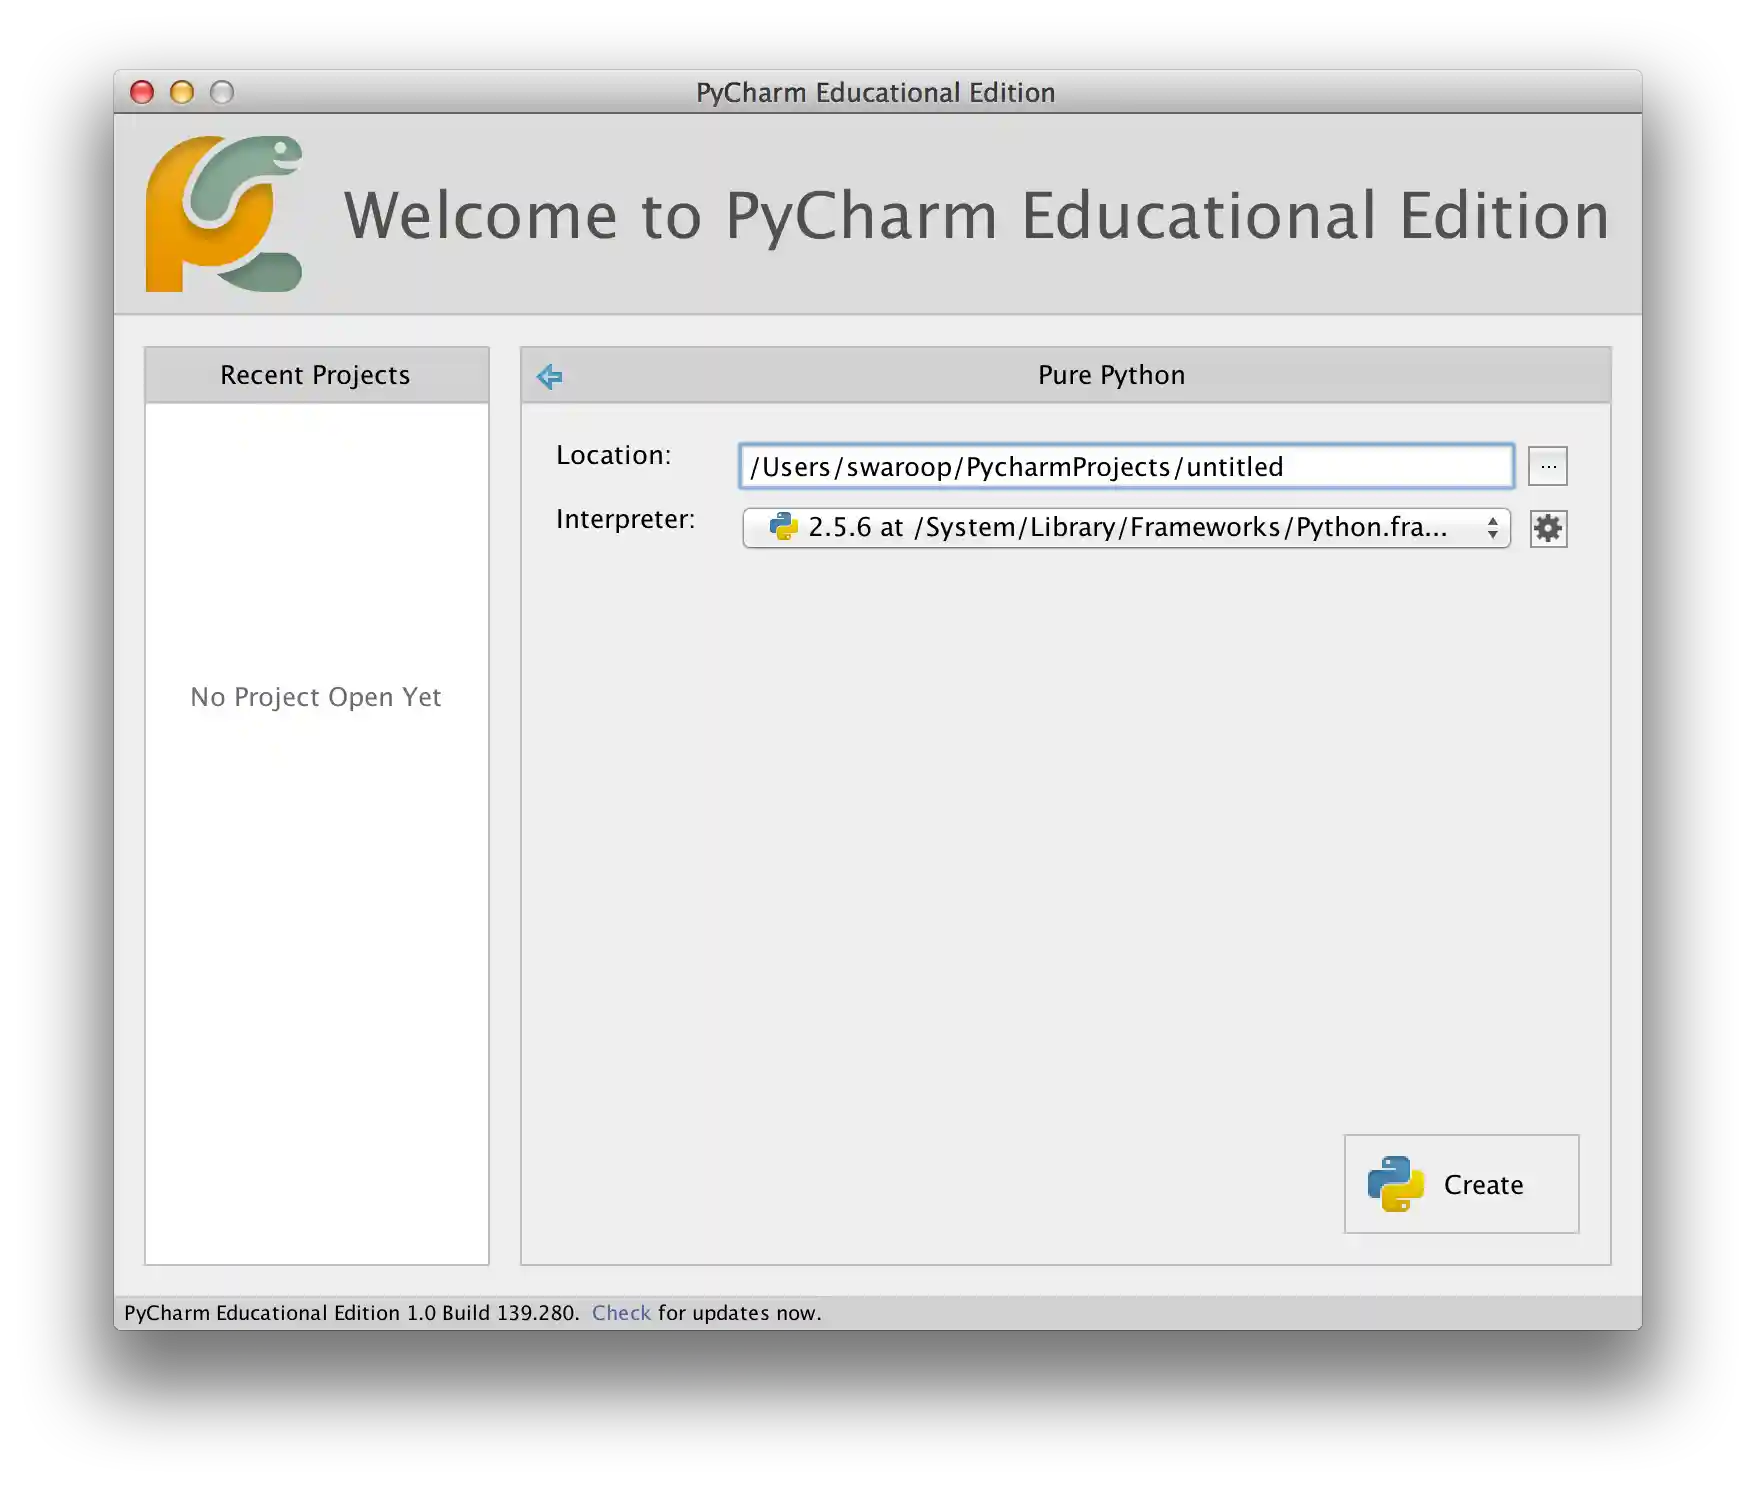This screenshot has width=1756, height=1488.
Task: Click the browse ellipsis beside Location field
Action: [1548, 465]
